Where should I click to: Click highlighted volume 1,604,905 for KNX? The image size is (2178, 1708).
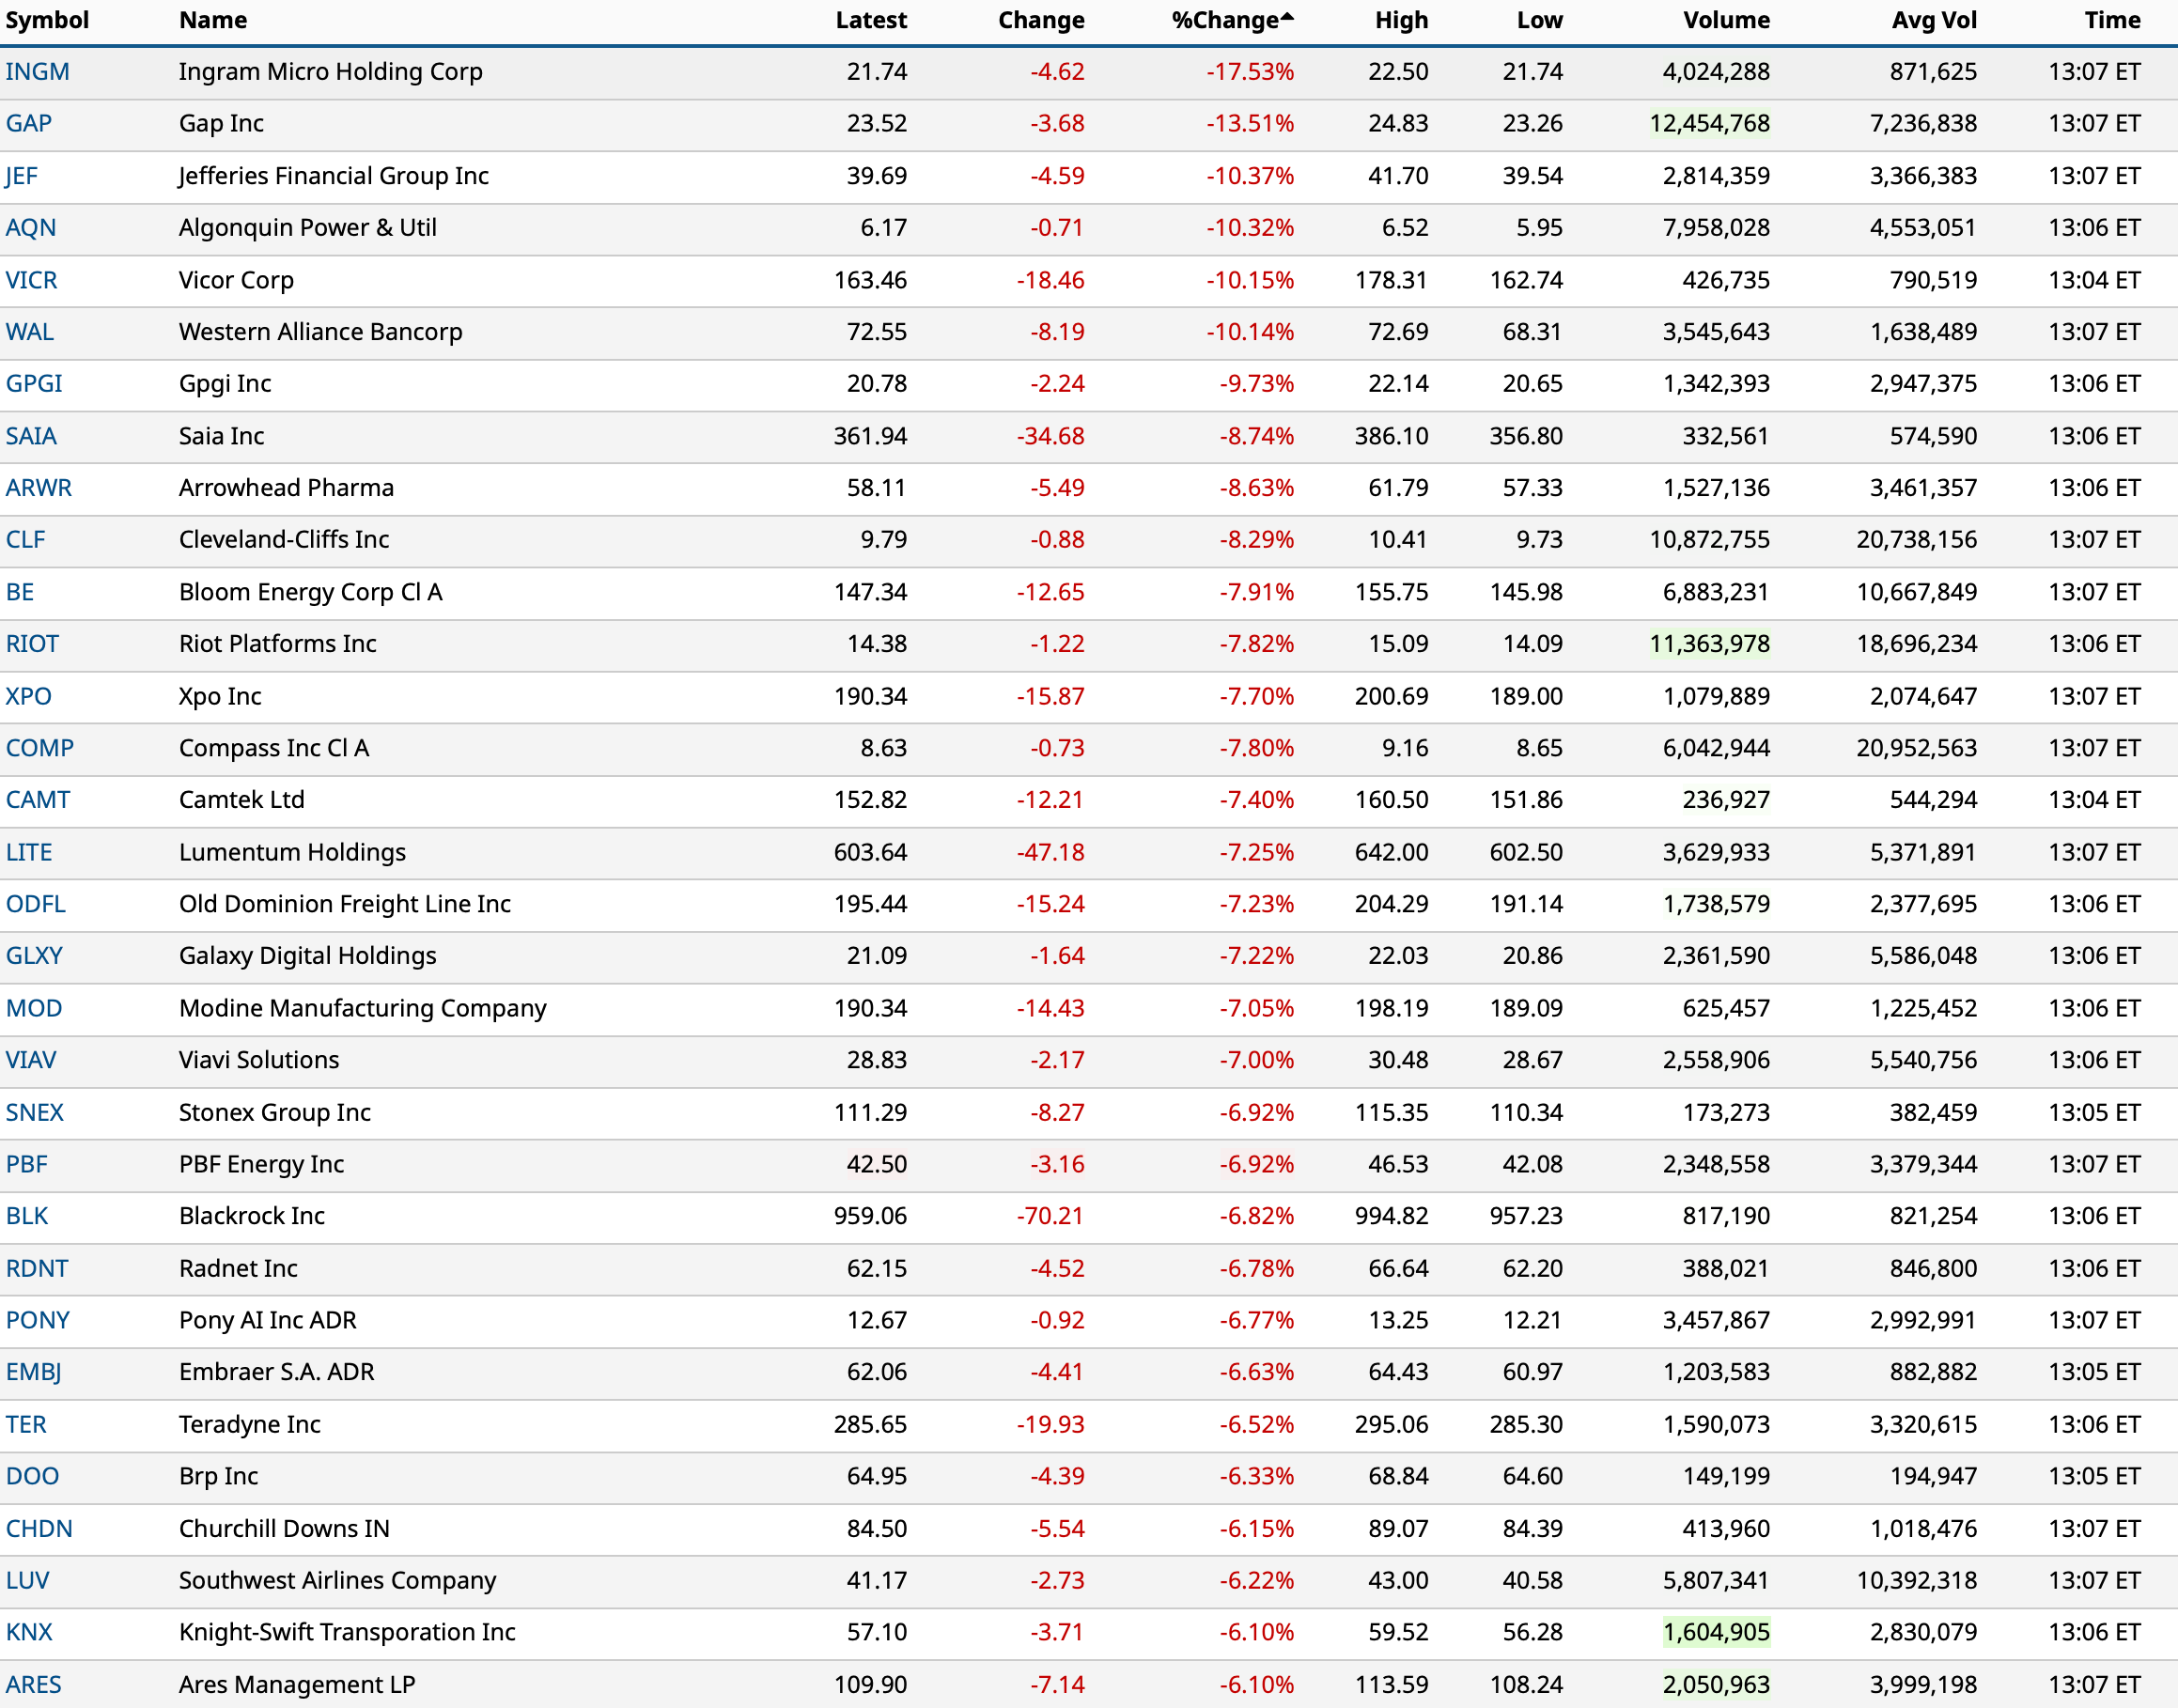[1715, 1632]
